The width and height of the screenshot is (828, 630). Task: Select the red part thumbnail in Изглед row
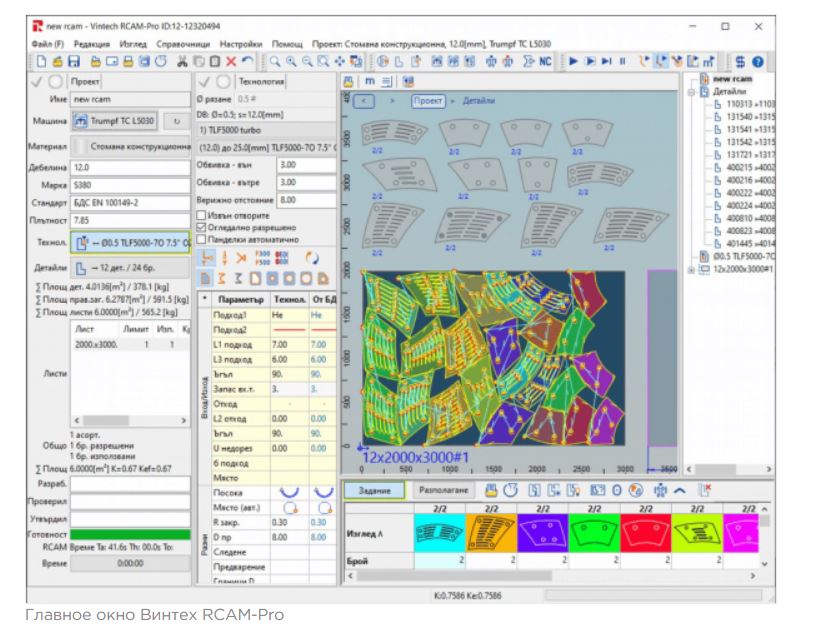coord(646,533)
